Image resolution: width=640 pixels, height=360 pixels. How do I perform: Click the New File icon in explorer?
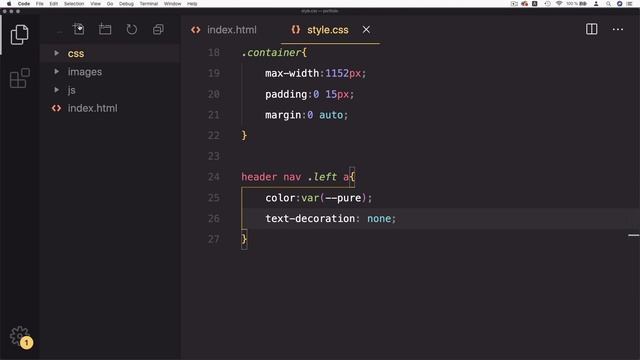[x=78, y=29]
